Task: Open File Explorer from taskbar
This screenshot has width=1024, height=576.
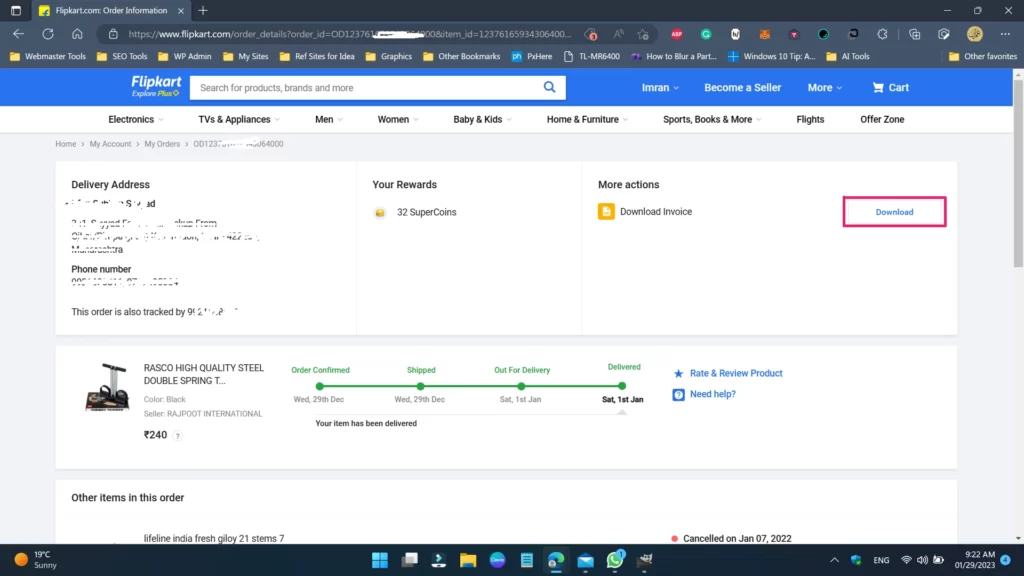Action: 468,560
